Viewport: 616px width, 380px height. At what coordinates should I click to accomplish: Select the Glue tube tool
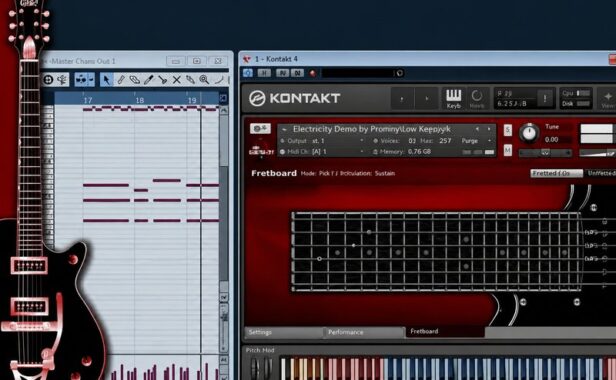pyautogui.click(x=191, y=80)
